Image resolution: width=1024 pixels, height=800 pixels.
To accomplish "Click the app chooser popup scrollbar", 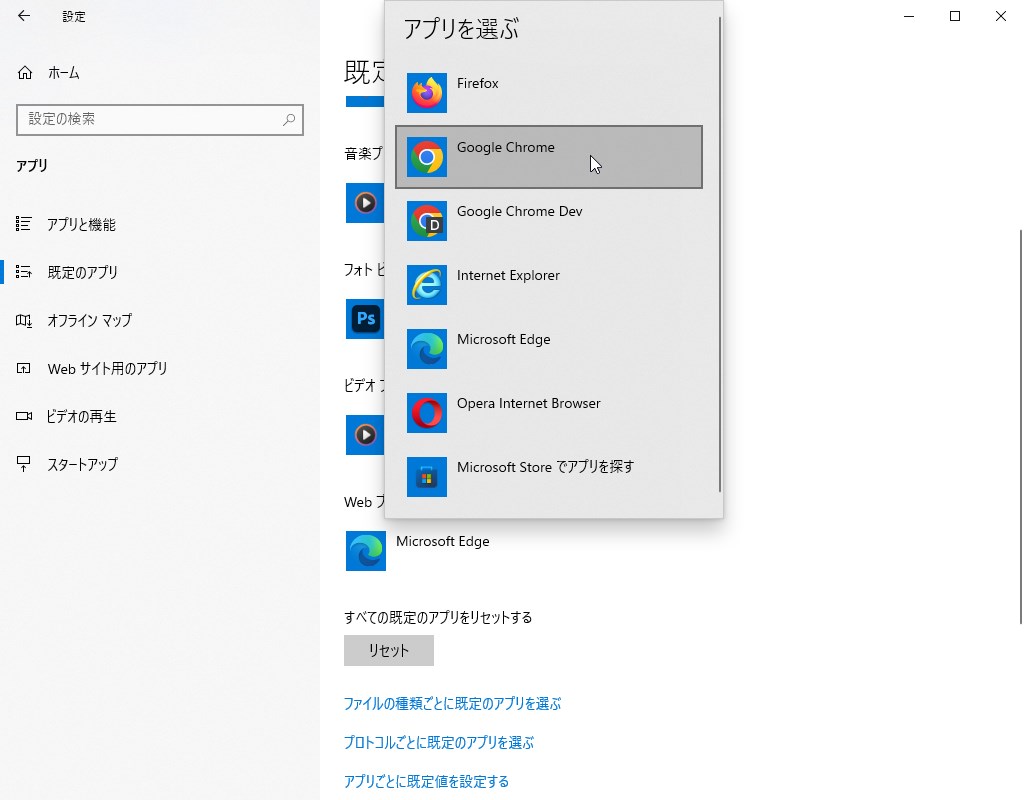I will (x=720, y=255).
